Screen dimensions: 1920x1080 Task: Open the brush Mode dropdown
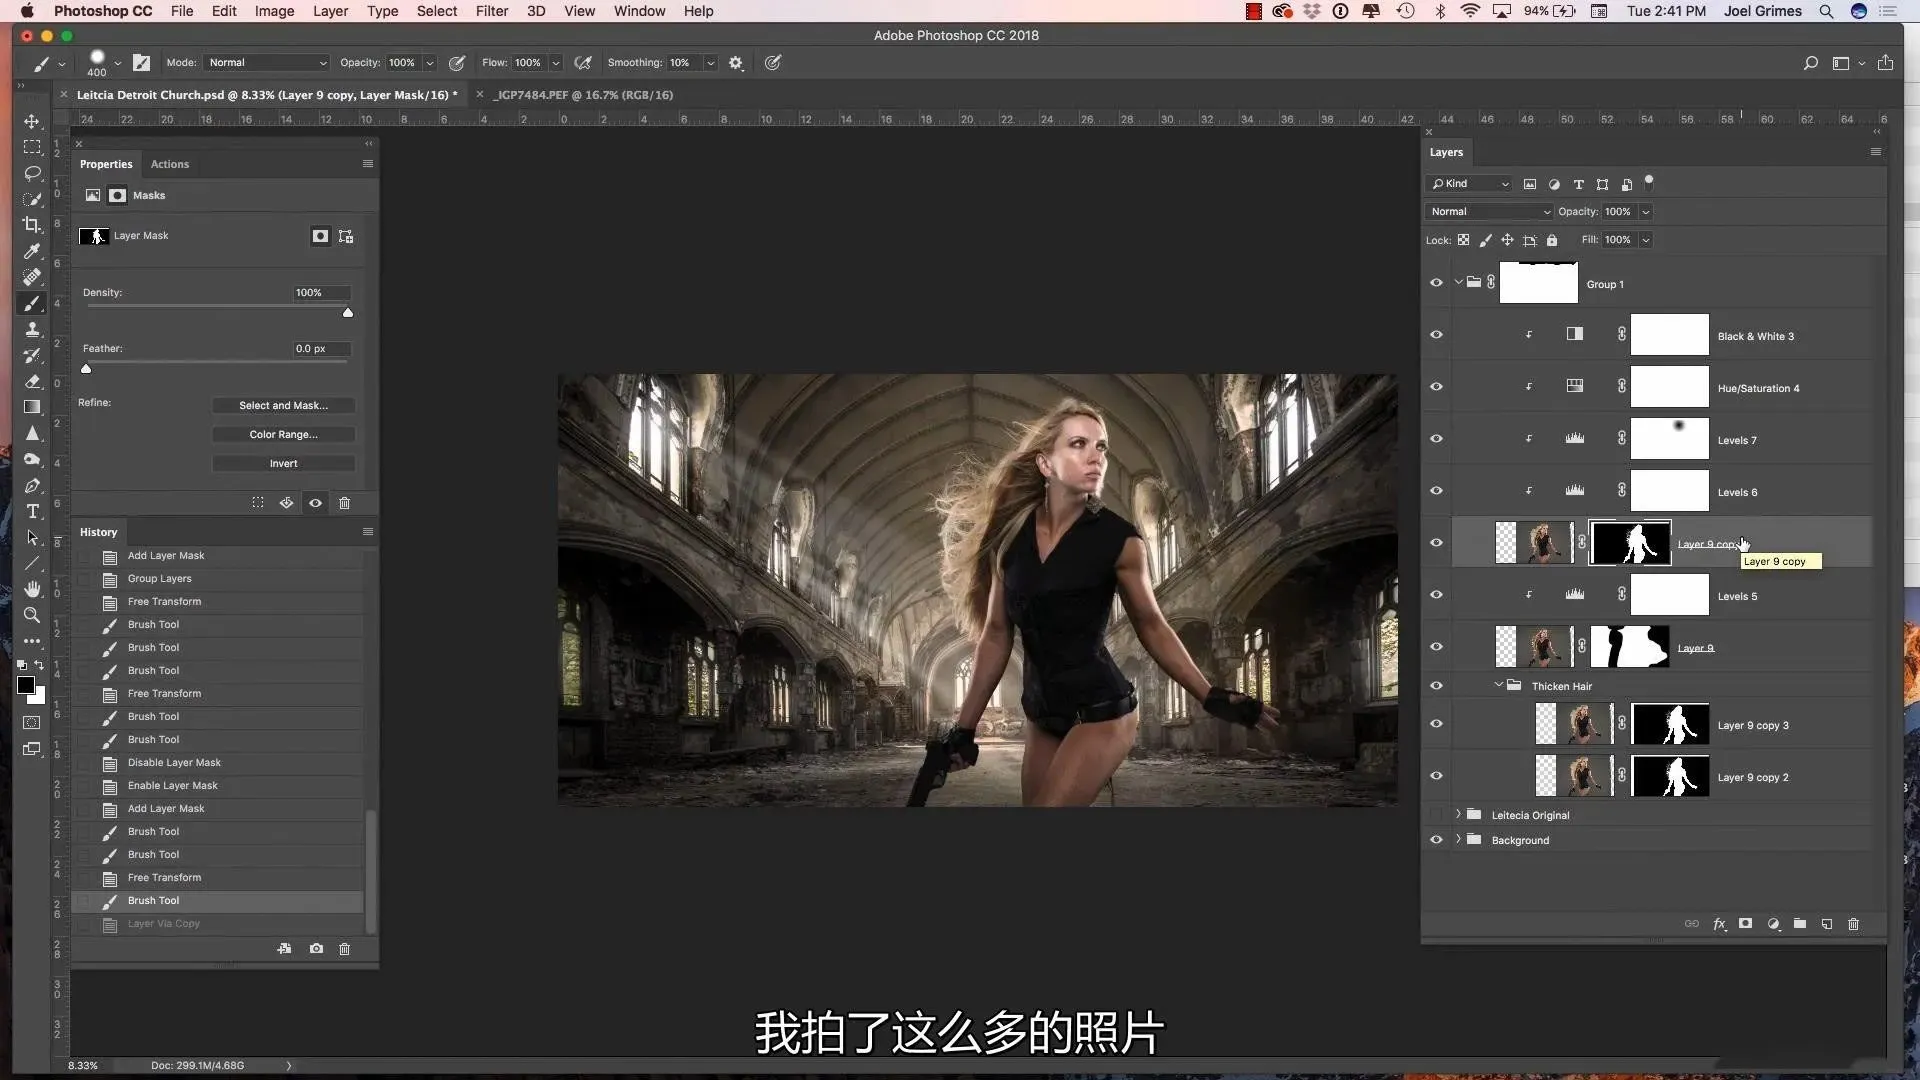coord(266,63)
